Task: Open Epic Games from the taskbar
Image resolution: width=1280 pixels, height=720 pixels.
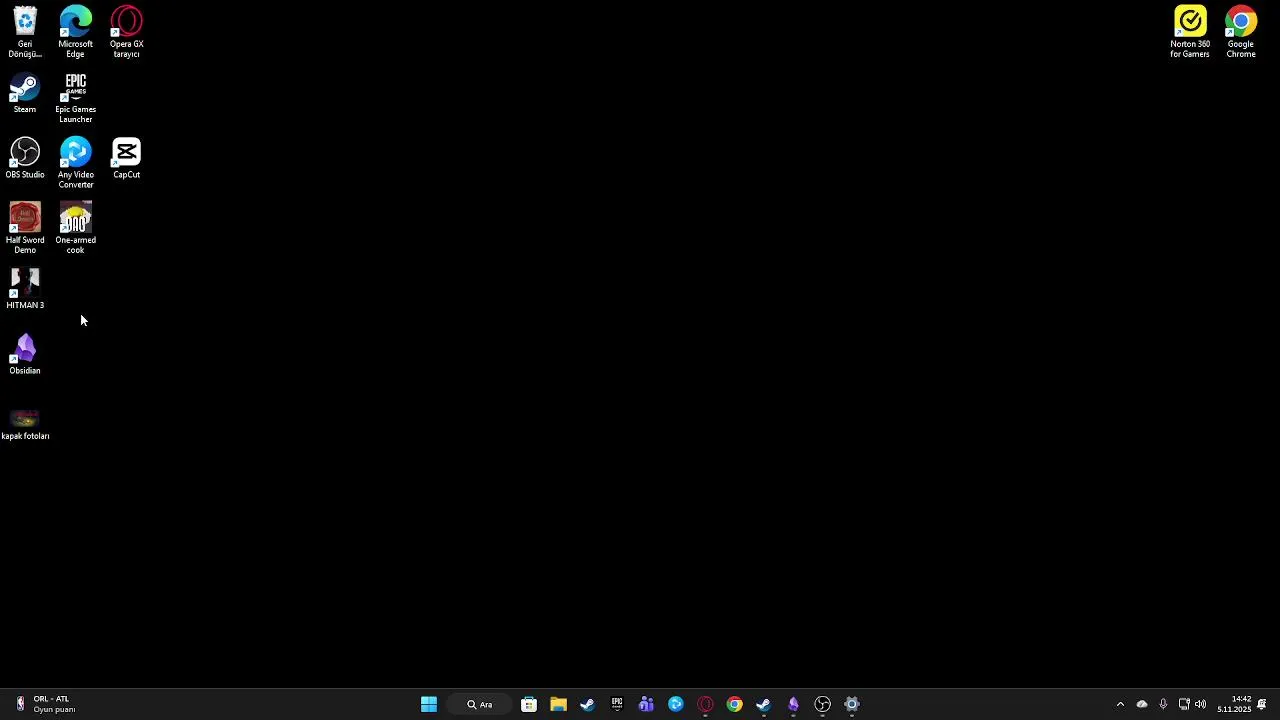Action: point(617,704)
